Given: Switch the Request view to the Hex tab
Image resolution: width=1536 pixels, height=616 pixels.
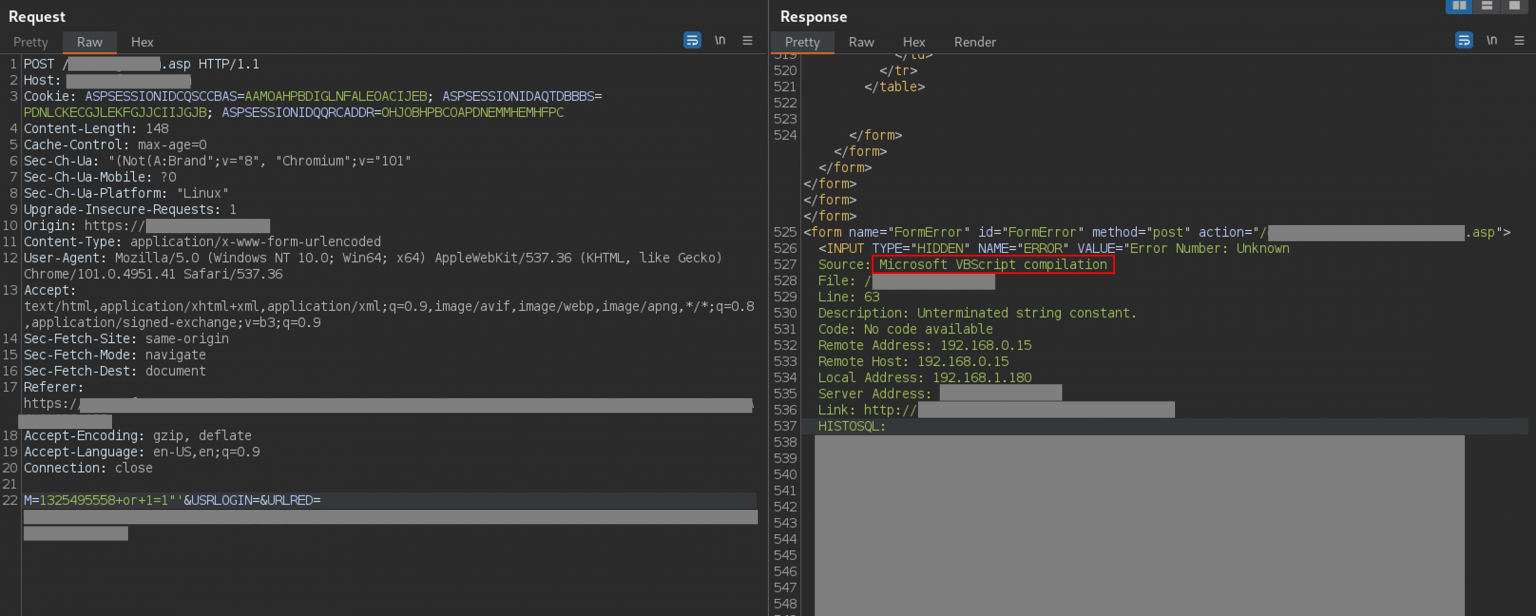Looking at the screenshot, I should point(141,42).
